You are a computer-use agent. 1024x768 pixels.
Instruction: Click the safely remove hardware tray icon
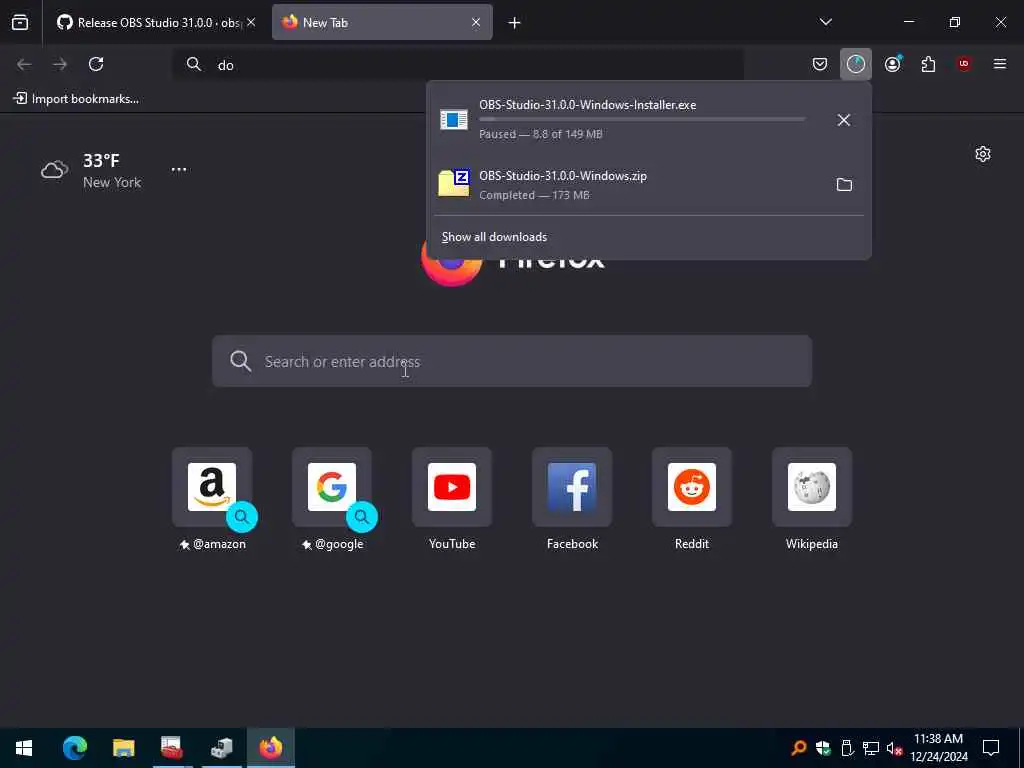coord(847,748)
